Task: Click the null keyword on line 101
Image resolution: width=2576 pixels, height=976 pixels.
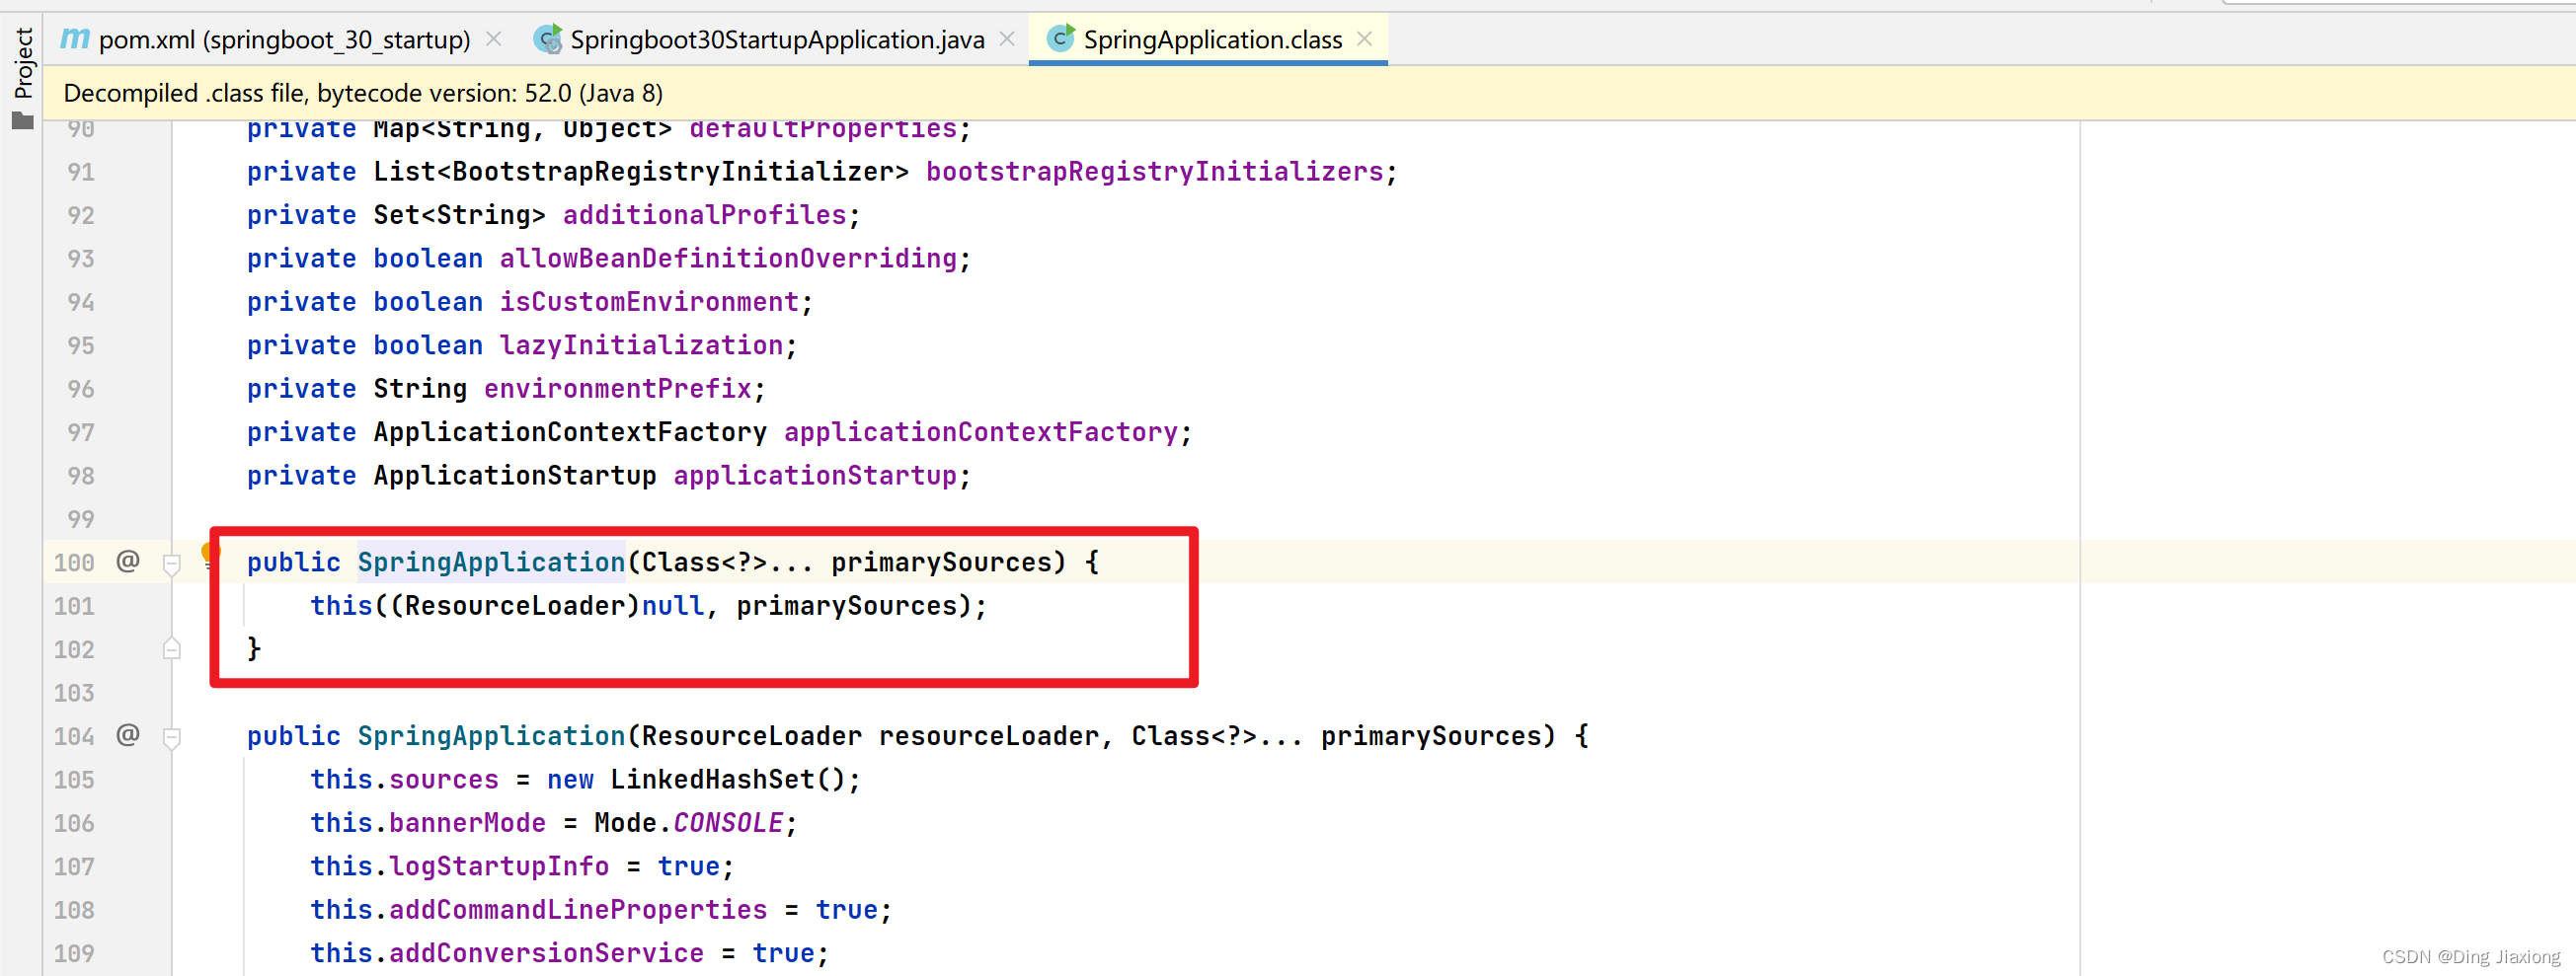Action: point(672,606)
